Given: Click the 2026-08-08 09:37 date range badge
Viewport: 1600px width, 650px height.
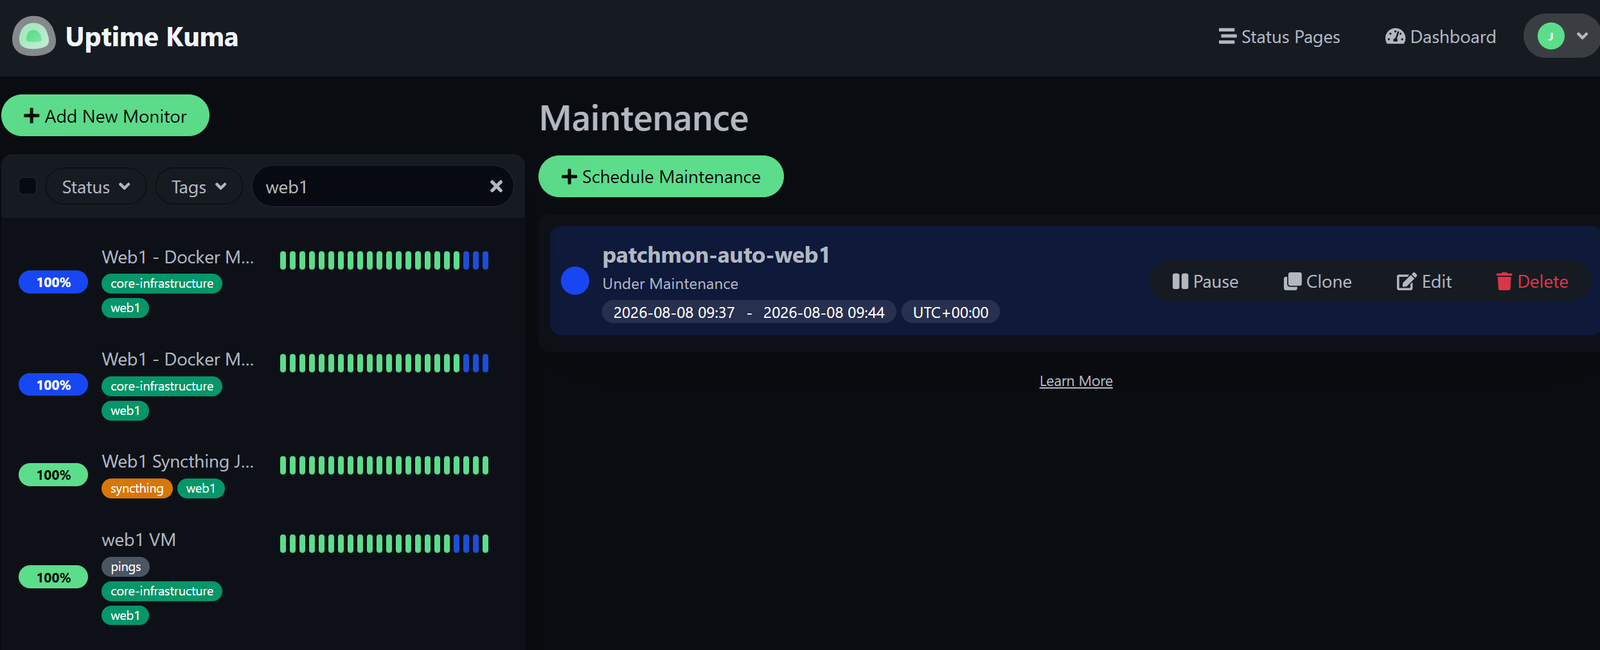Looking at the screenshot, I should 748,312.
